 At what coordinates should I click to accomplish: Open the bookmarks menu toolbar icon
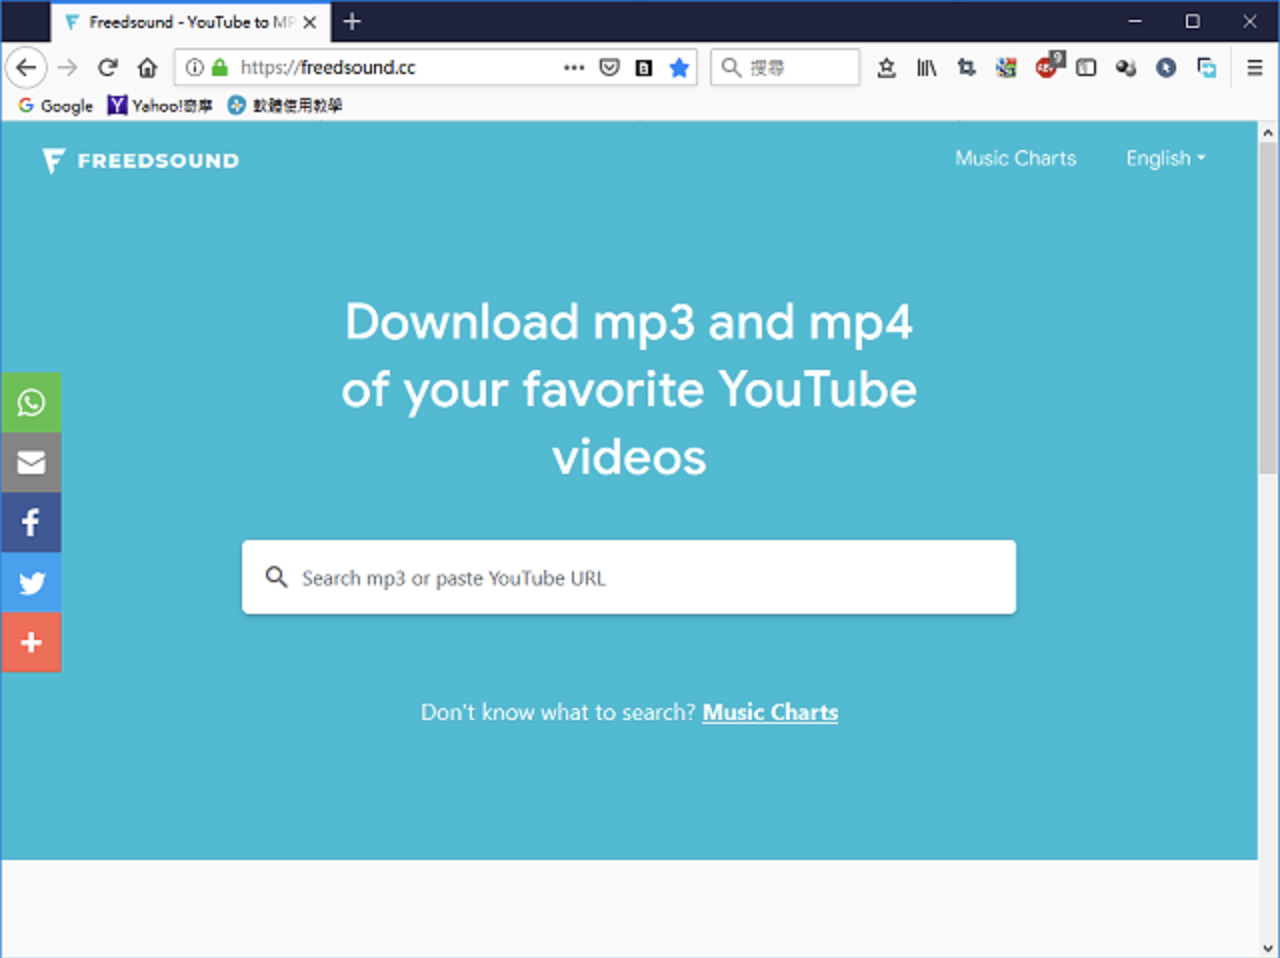point(886,67)
